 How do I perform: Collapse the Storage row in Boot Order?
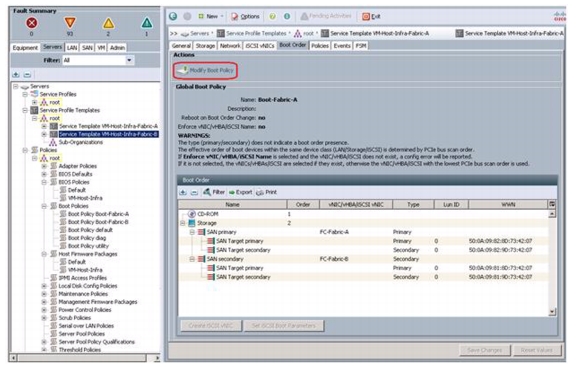[x=183, y=223]
